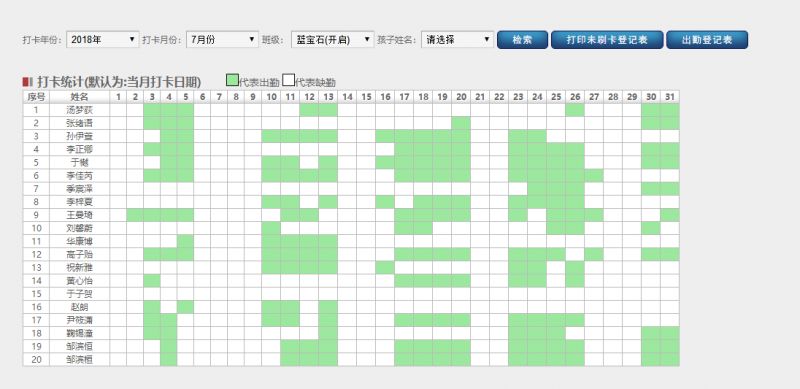The image size is (800, 389).
Task: Select student 华康博 in row 11
Action: pyautogui.click(x=80, y=241)
